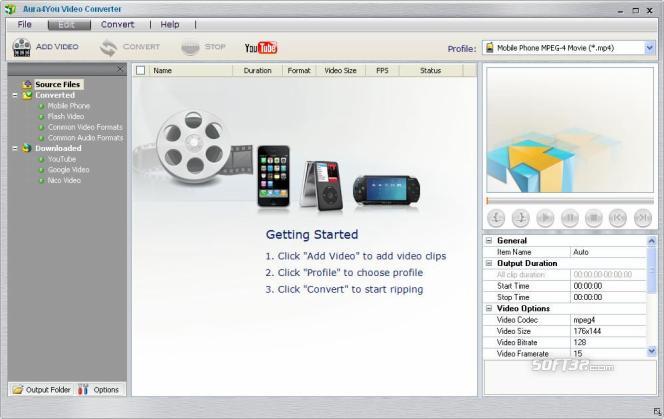Click the preview video thumbnail area
Screen dimensions: 664x419
pyautogui.click(x=570, y=130)
